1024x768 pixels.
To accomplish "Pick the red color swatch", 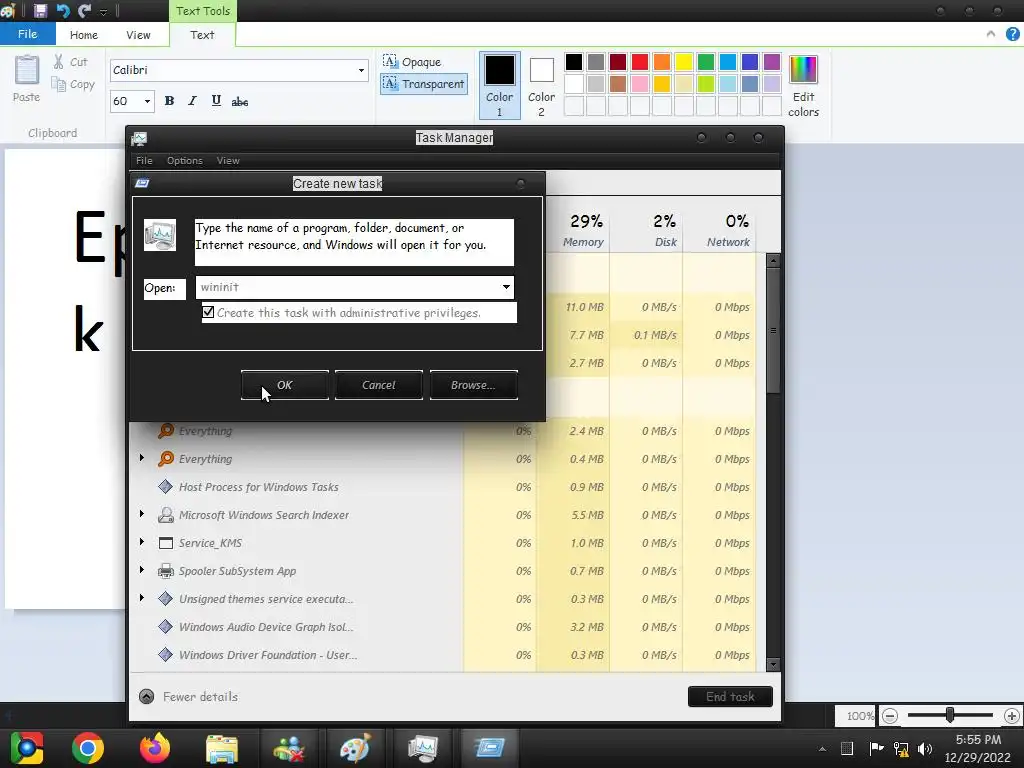I will [x=640, y=62].
